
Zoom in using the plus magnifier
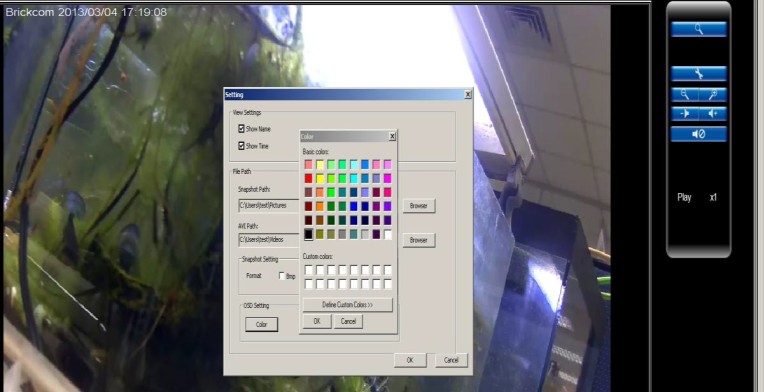[x=713, y=94]
